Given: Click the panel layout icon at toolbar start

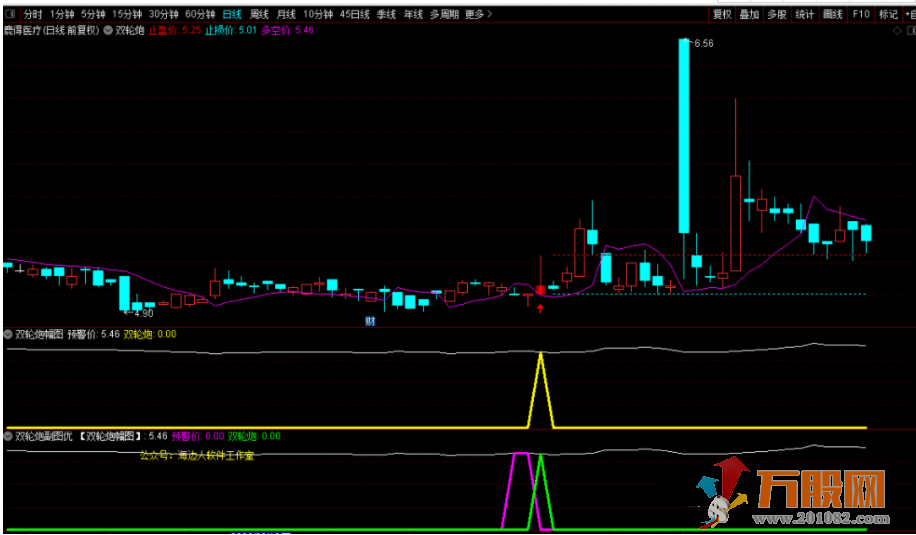Looking at the screenshot, I should pos(10,14).
